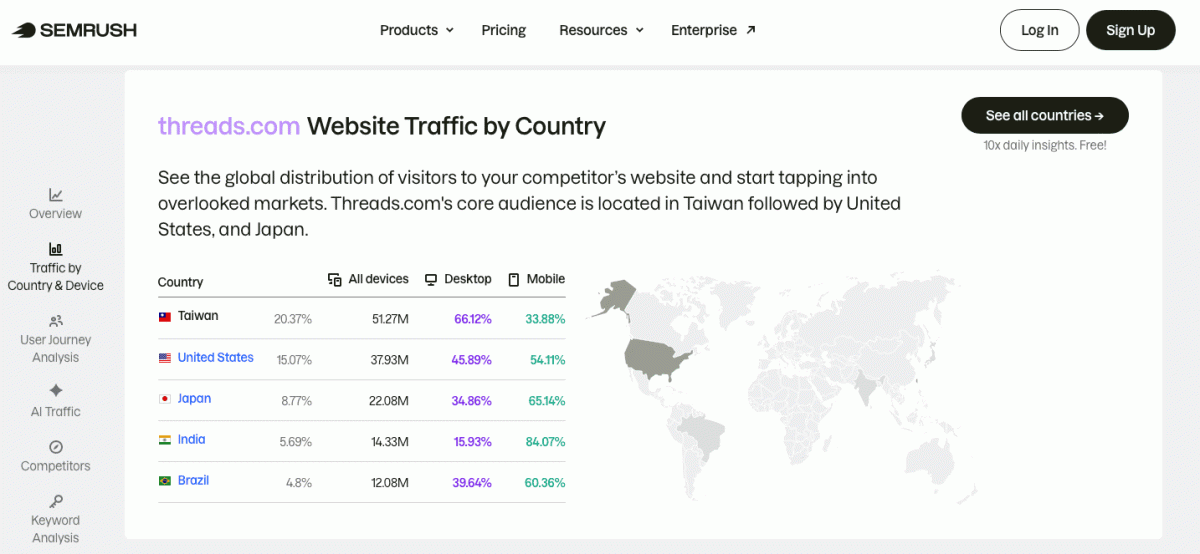Select the Overview chart icon in sidebar
This screenshot has height=554, width=1200.
coord(56,194)
